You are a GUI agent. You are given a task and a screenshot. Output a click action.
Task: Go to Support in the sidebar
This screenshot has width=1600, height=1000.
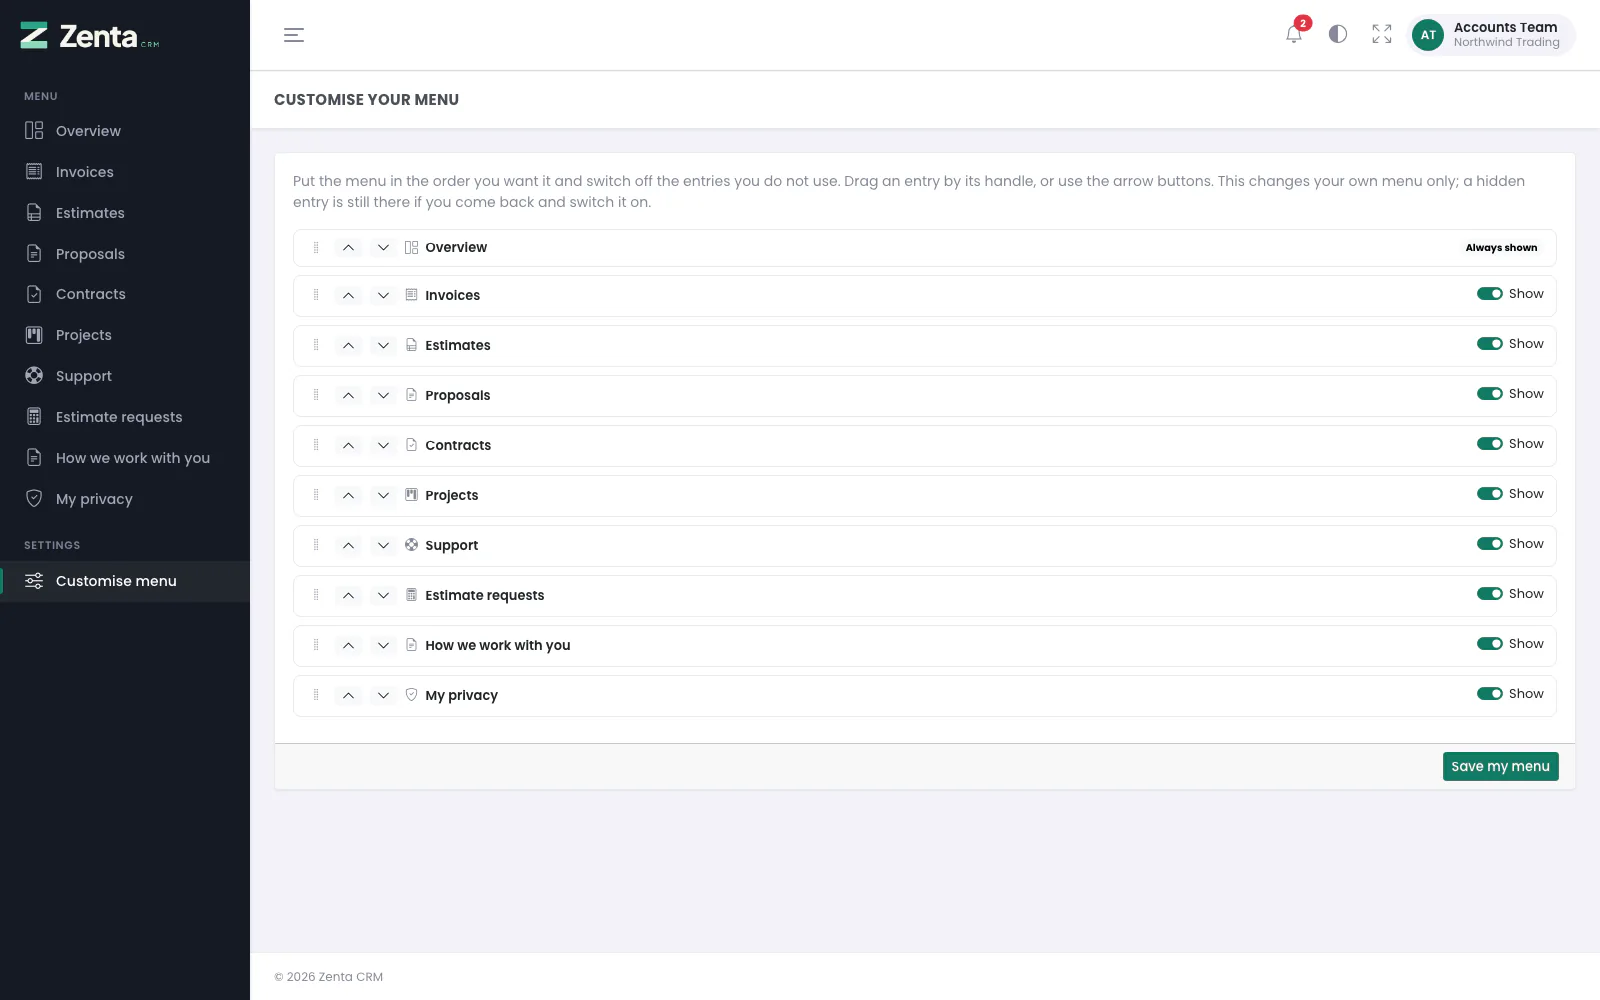(x=125, y=376)
